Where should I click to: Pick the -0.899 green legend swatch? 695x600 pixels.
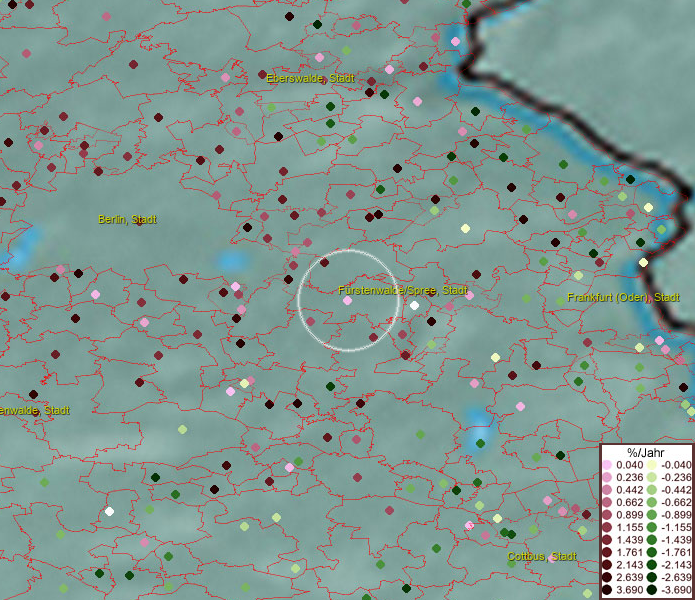[652, 515]
